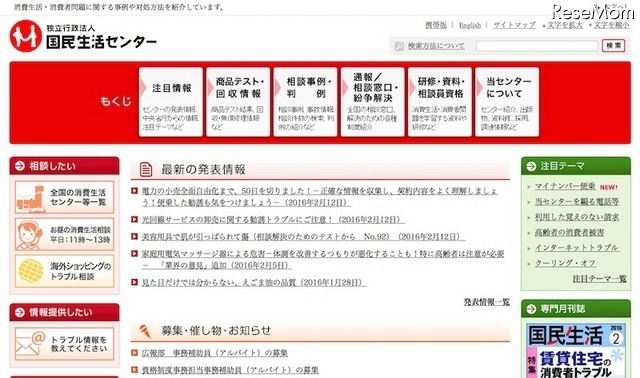Open the 美容用具で肌が引っぱられて傷 article link
This screenshot has height=378, width=640.
(303, 237)
